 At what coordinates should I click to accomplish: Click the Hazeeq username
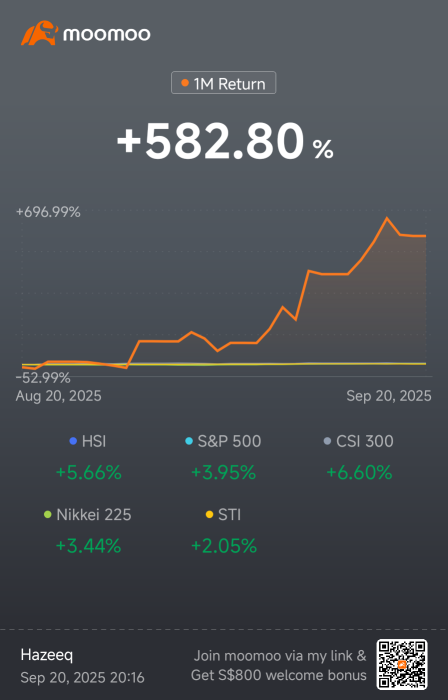pyautogui.click(x=47, y=655)
